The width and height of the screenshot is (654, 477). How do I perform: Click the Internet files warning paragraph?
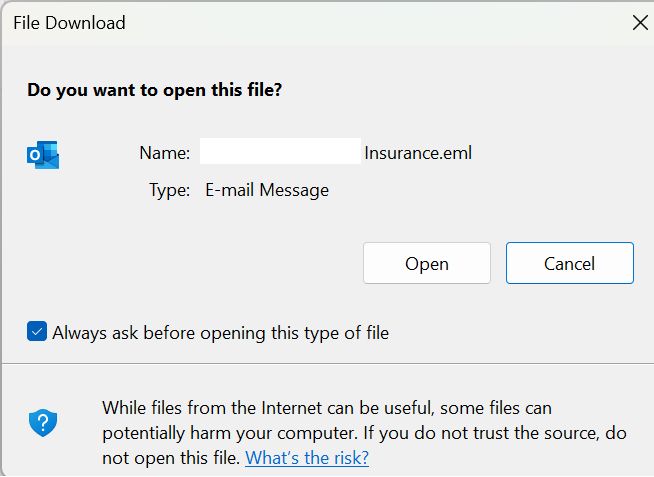(364, 433)
